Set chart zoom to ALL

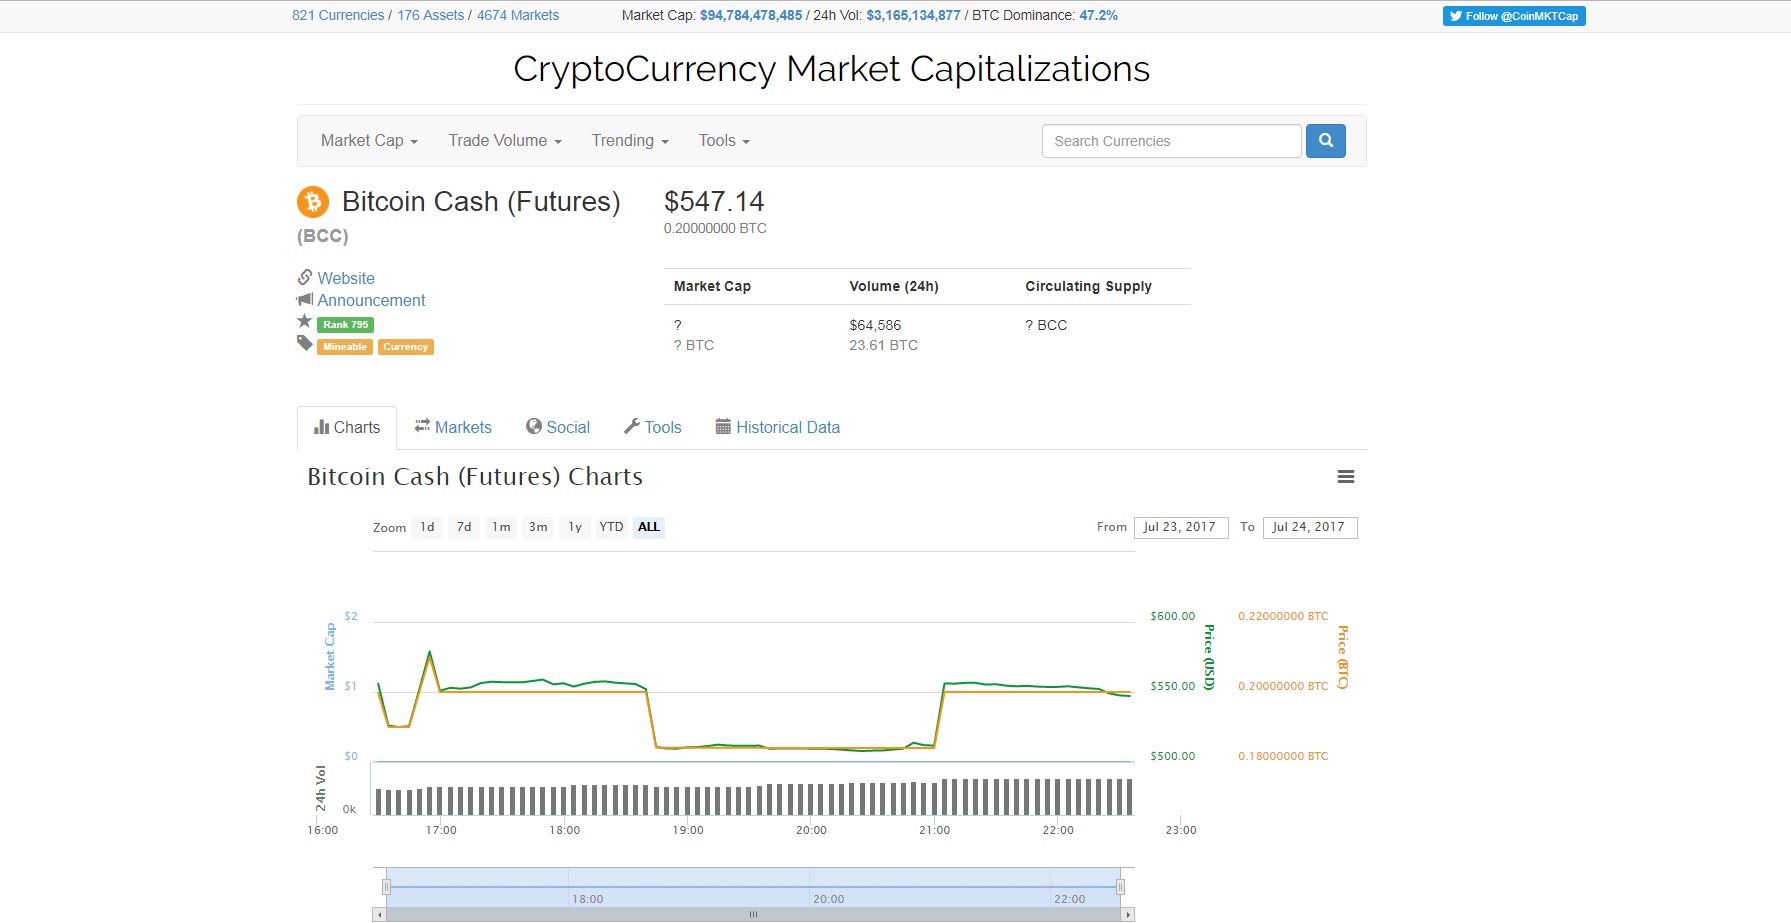point(649,527)
